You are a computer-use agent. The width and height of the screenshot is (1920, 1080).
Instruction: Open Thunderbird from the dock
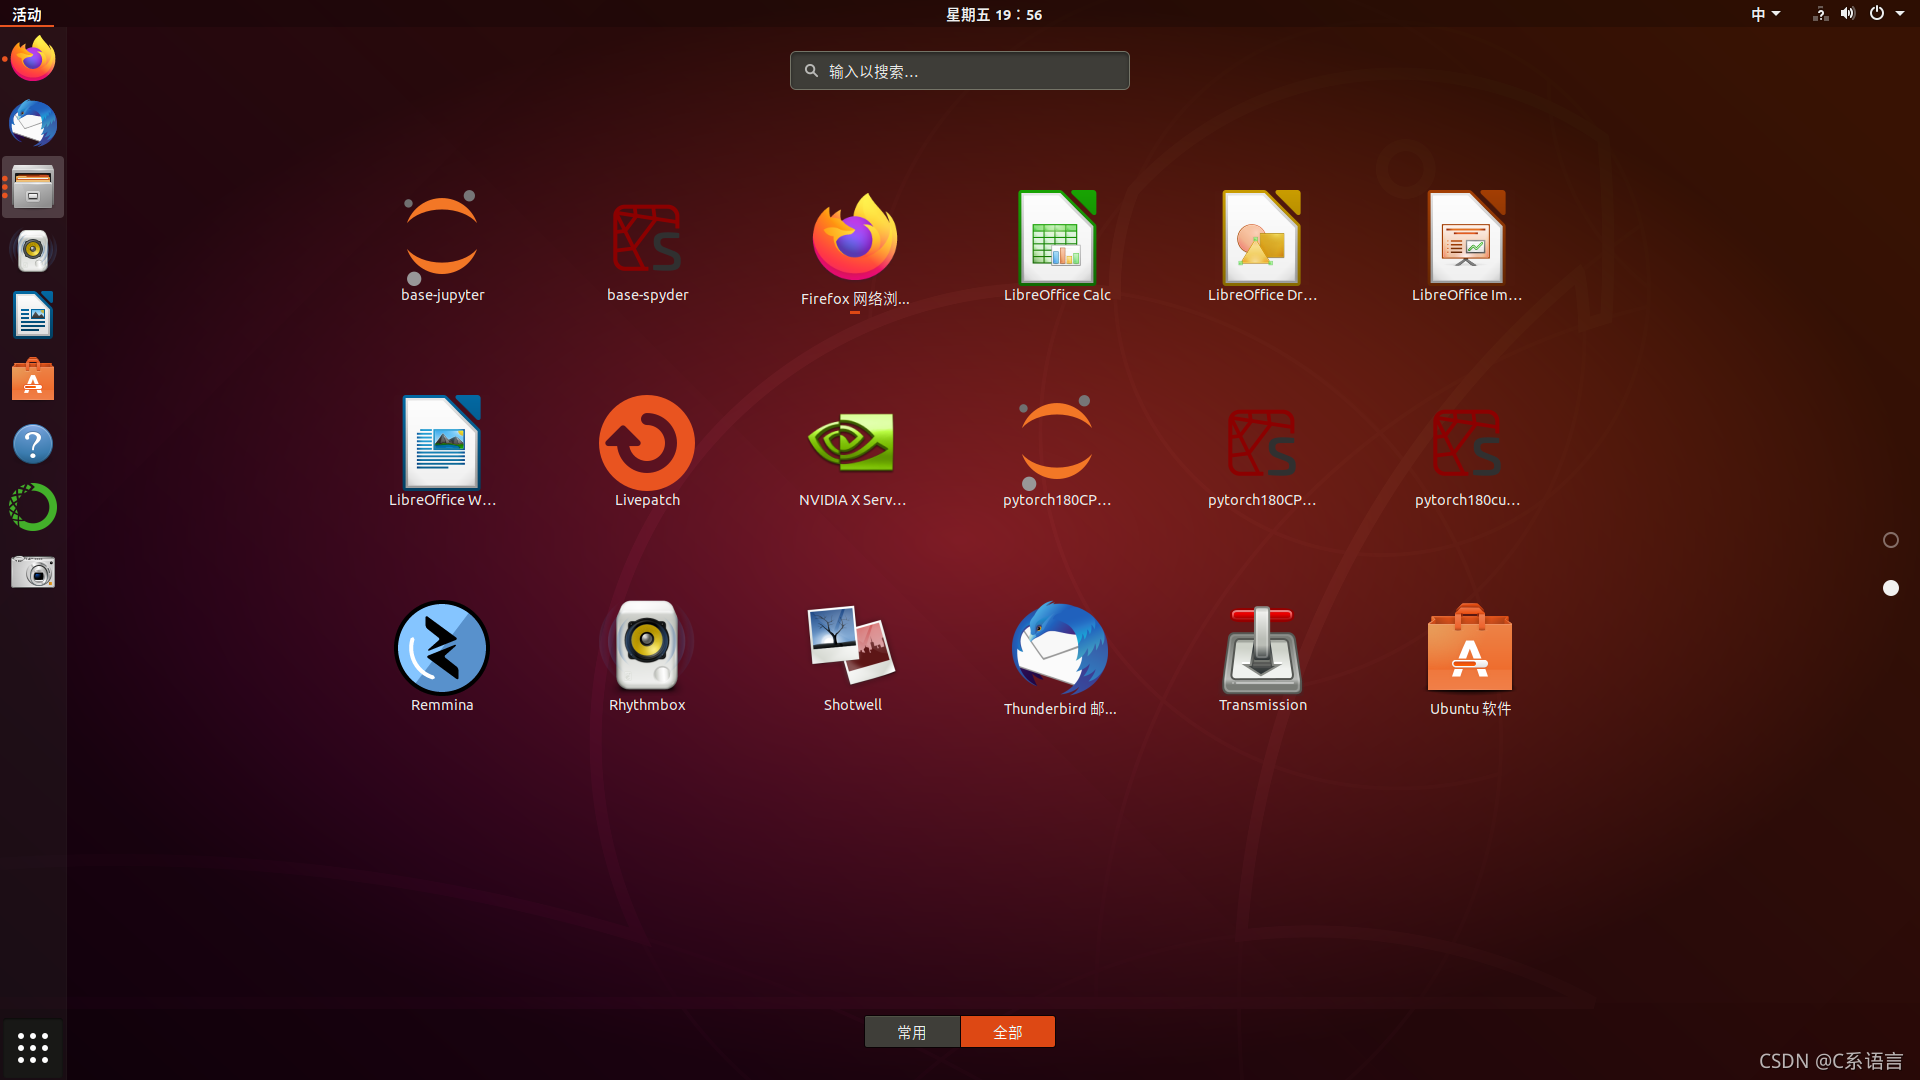[33, 123]
